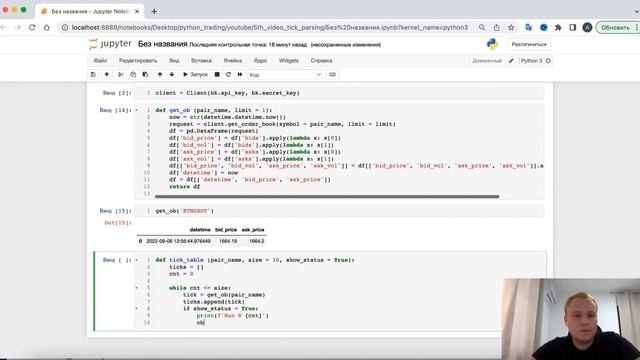Reload the page in browser

pos(32,27)
